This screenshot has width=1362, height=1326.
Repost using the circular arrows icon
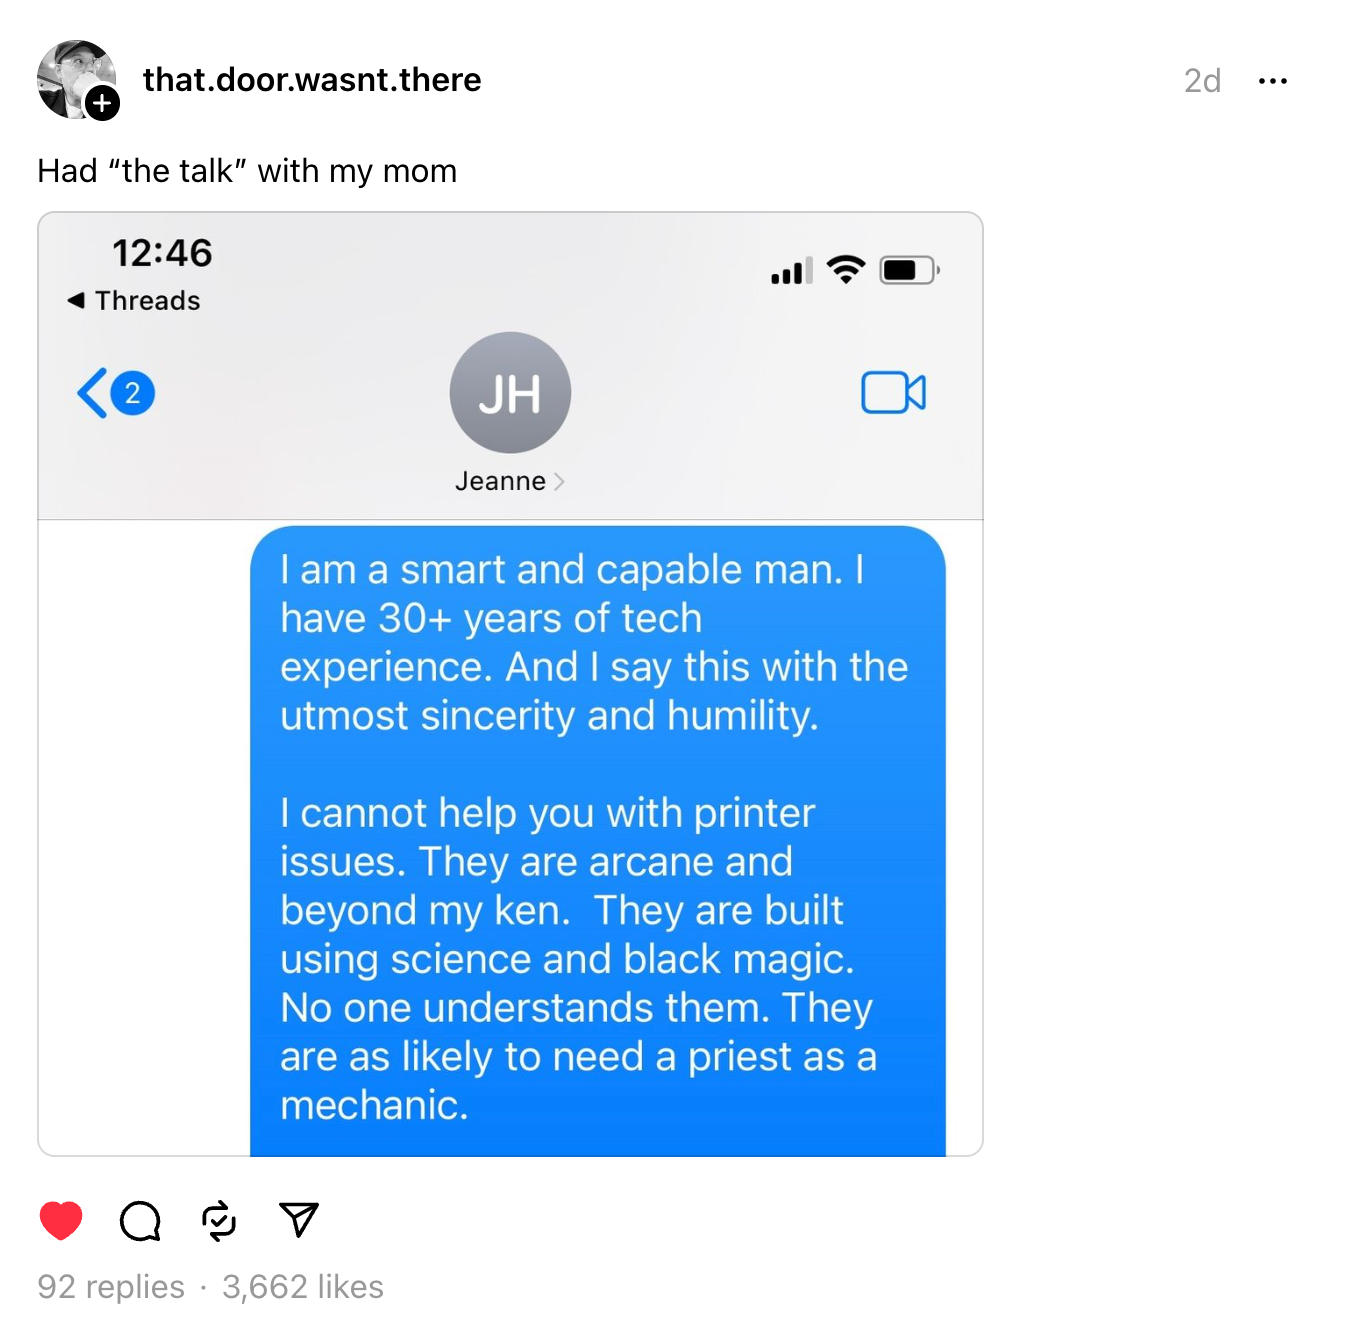tap(219, 1220)
